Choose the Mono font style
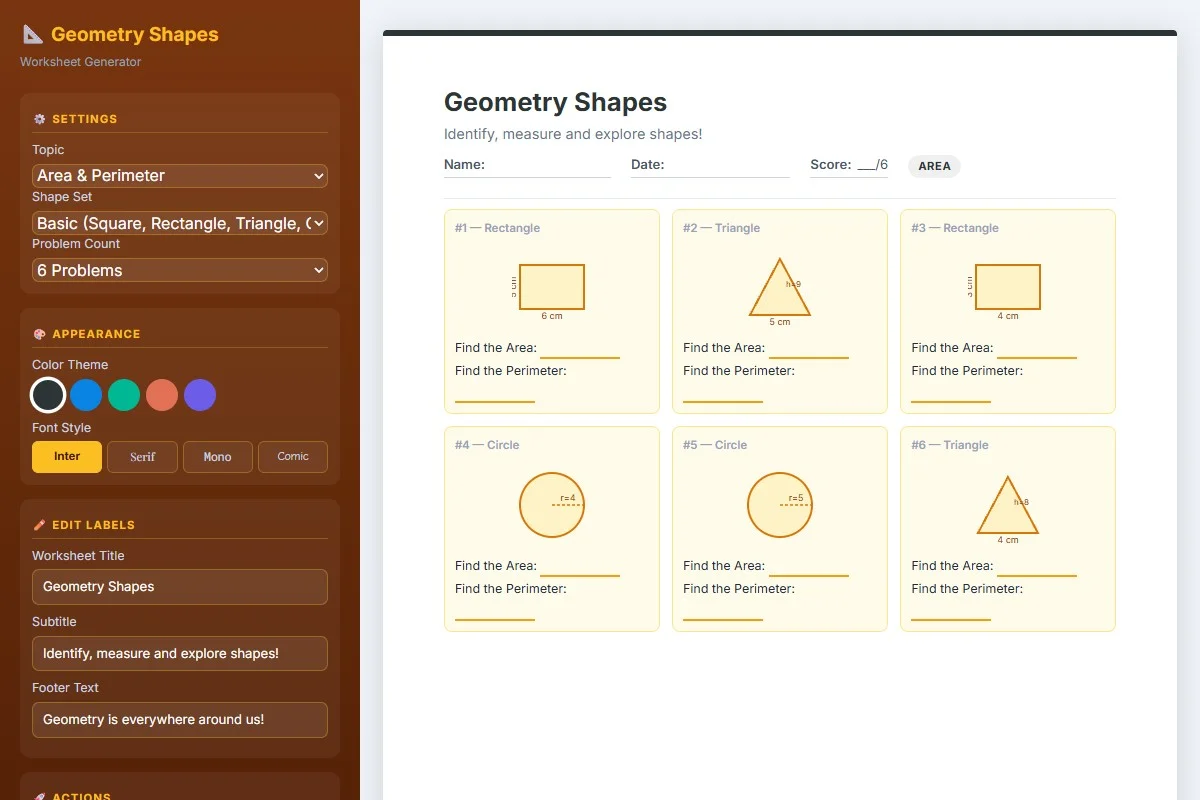This screenshot has height=800, width=1200. click(x=218, y=457)
